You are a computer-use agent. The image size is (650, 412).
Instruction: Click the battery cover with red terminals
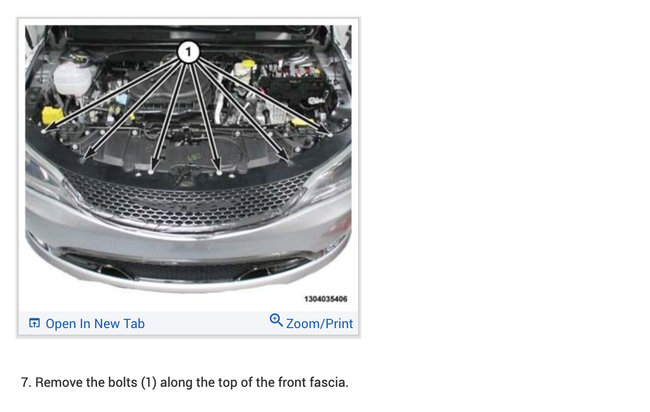pyautogui.click(x=296, y=90)
